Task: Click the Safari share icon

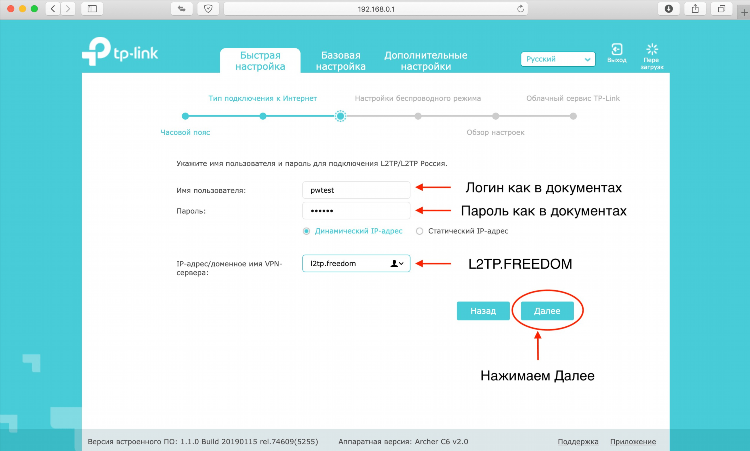Action: point(695,9)
